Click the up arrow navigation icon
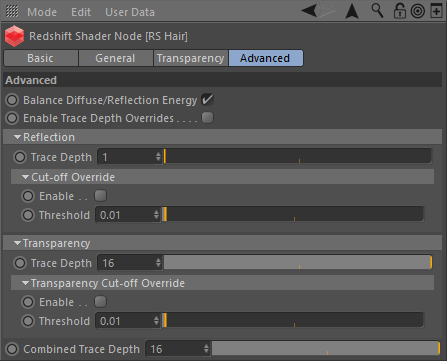The height and width of the screenshot is (361, 447). (x=352, y=11)
